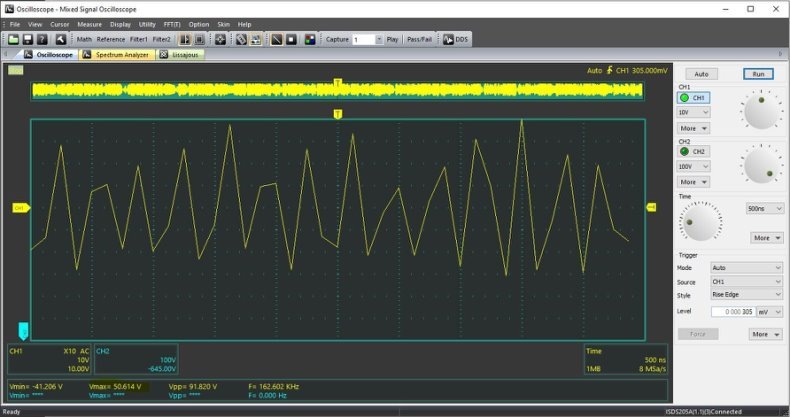Click the icon right of the ruler
This screenshot has height=417, width=790.
[x=256, y=39]
